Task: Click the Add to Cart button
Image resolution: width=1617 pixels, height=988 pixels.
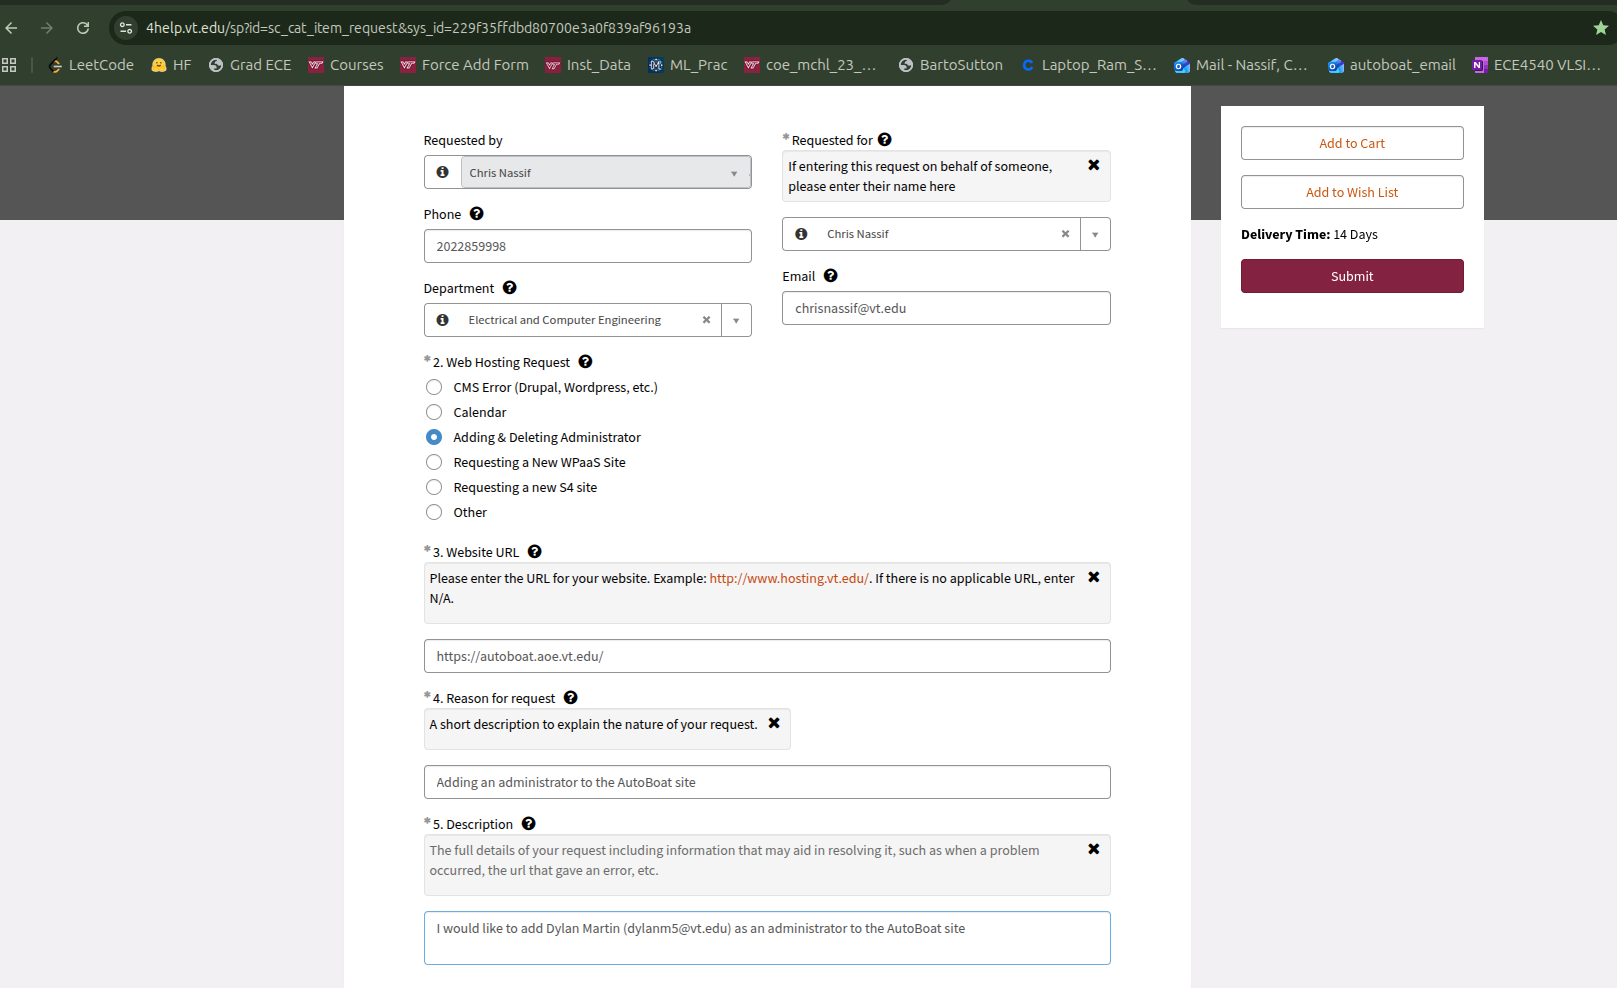Action: 1351,143
